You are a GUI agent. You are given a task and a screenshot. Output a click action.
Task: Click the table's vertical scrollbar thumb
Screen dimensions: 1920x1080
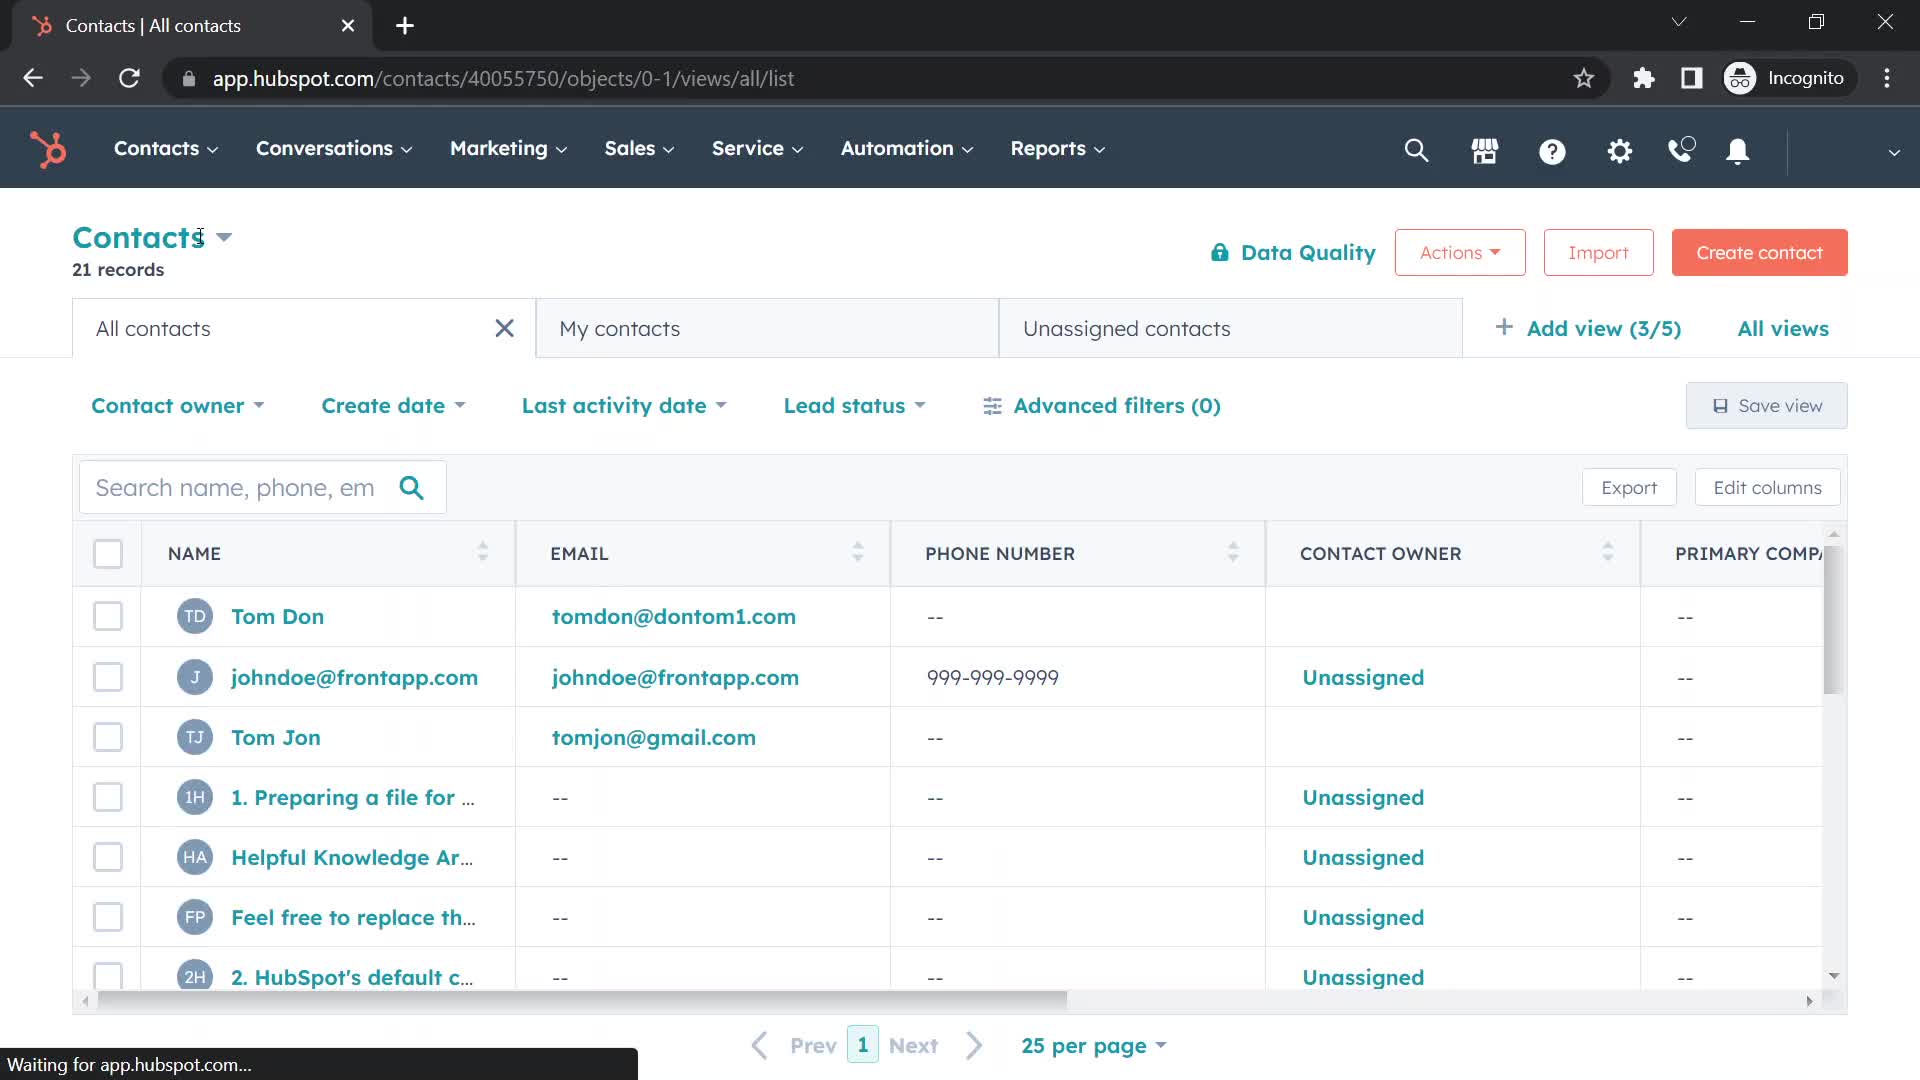[x=1833, y=620]
